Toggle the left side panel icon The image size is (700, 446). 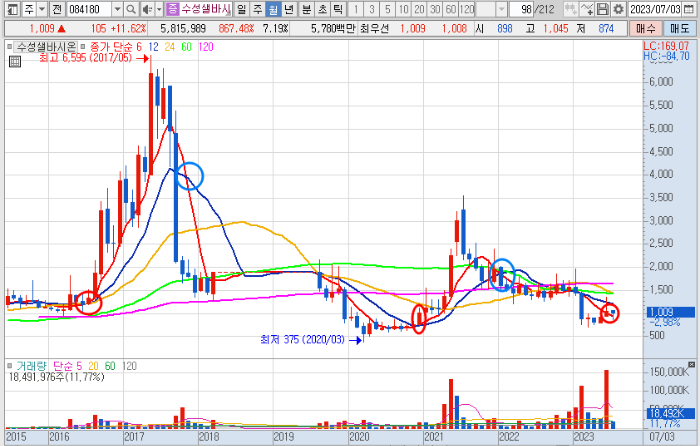coord(12,9)
